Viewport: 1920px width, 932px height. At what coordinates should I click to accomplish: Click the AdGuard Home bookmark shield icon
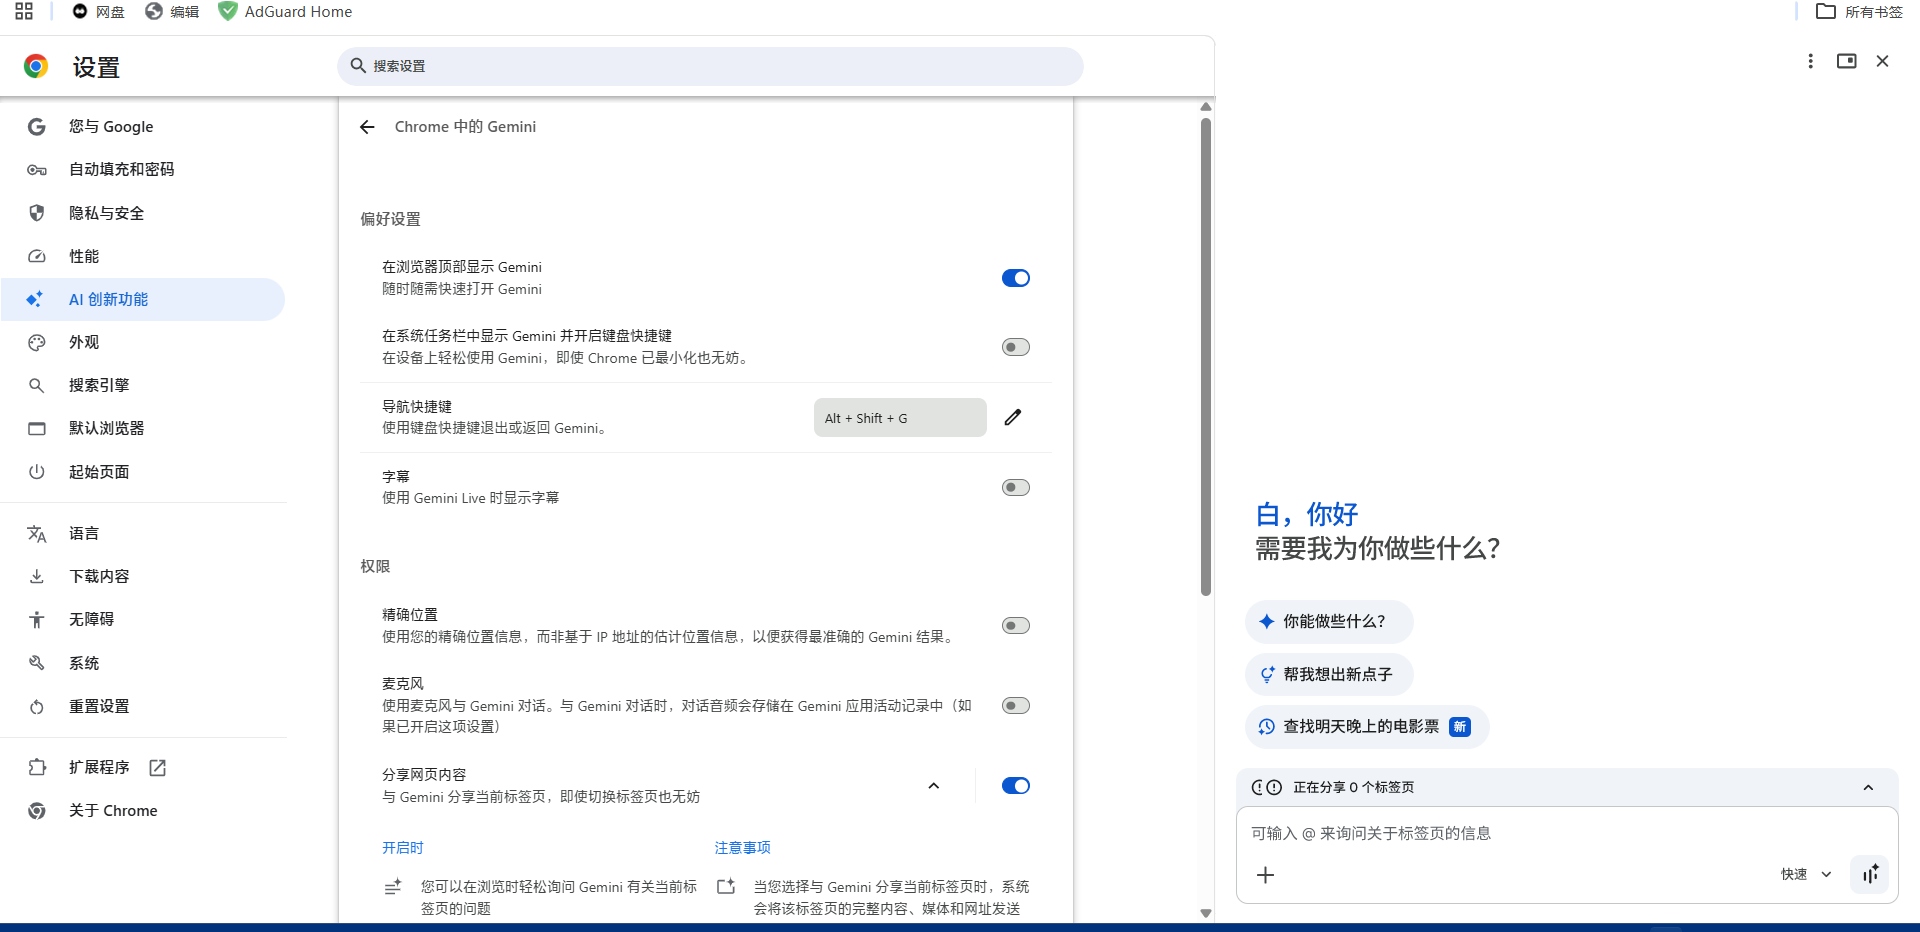[228, 12]
